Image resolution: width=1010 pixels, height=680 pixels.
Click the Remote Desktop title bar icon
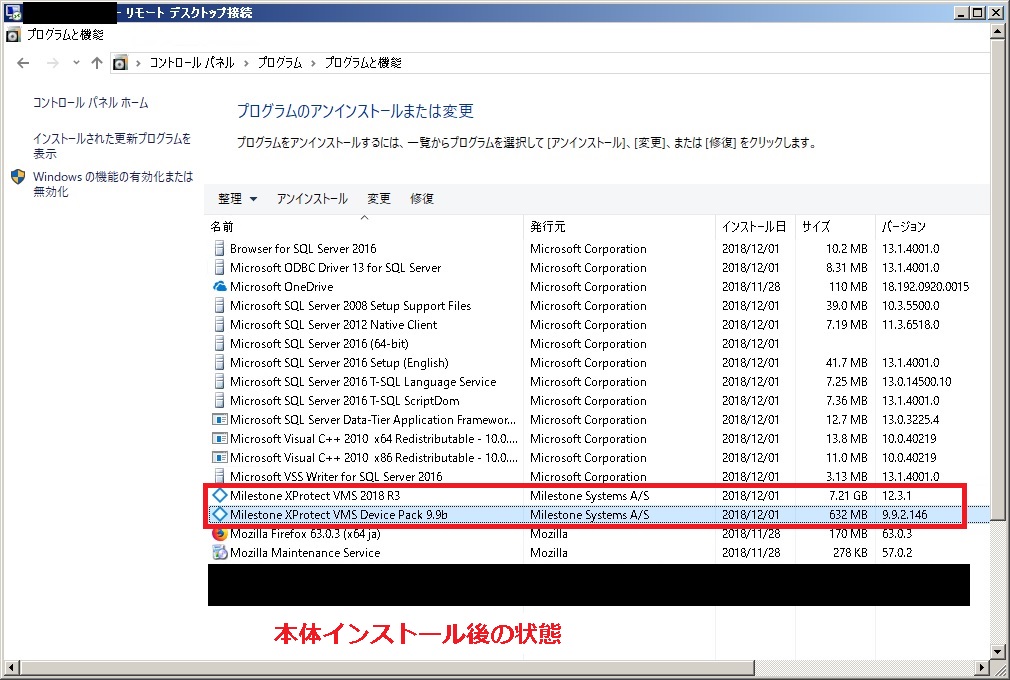[12, 12]
